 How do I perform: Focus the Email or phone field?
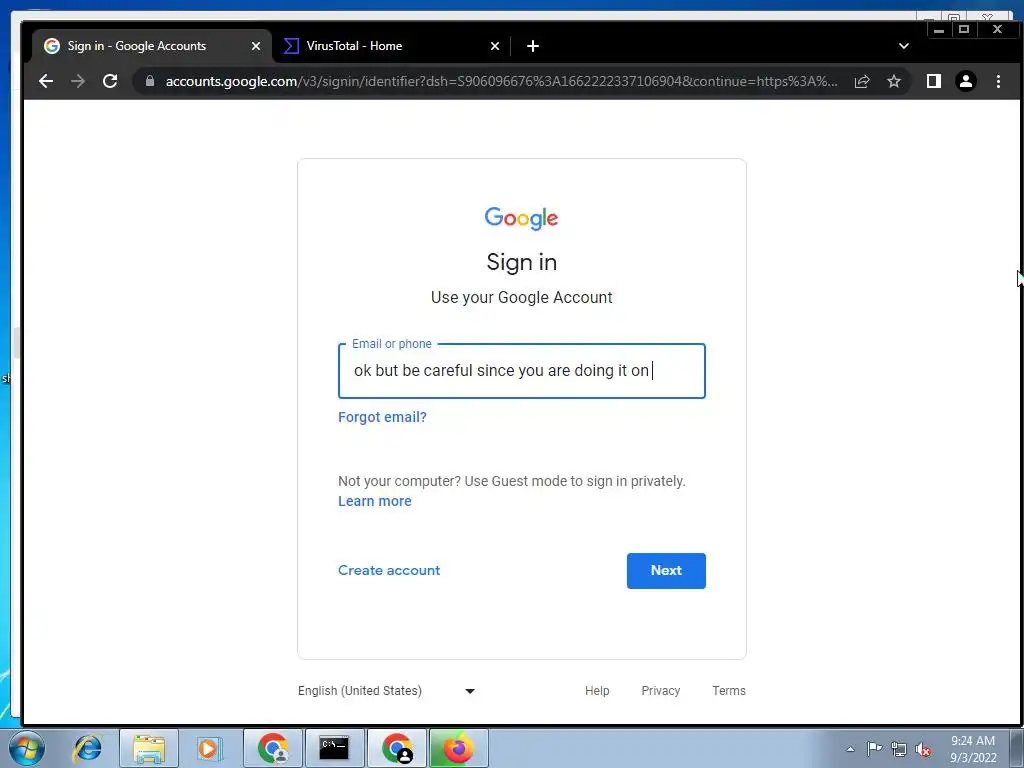click(x=522, y=371)
